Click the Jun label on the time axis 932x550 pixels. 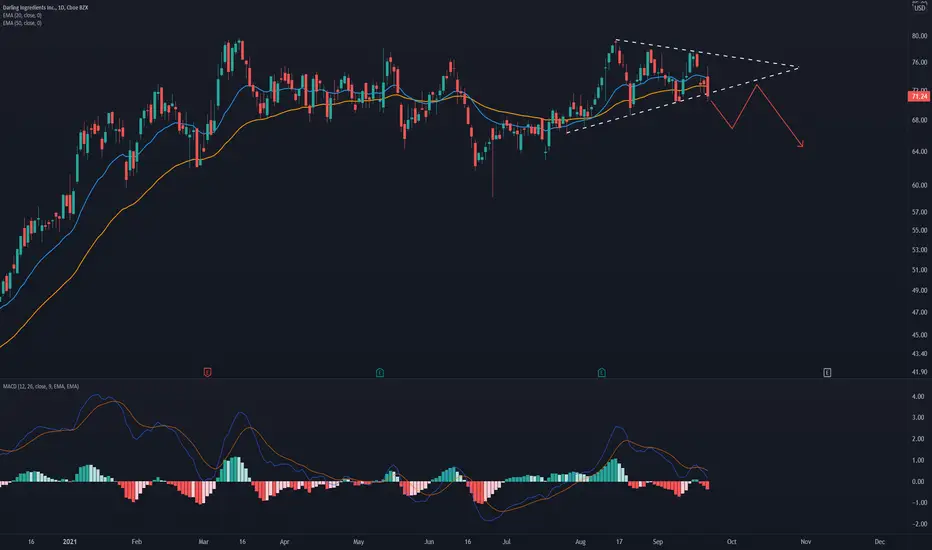[x=429, y=542]
